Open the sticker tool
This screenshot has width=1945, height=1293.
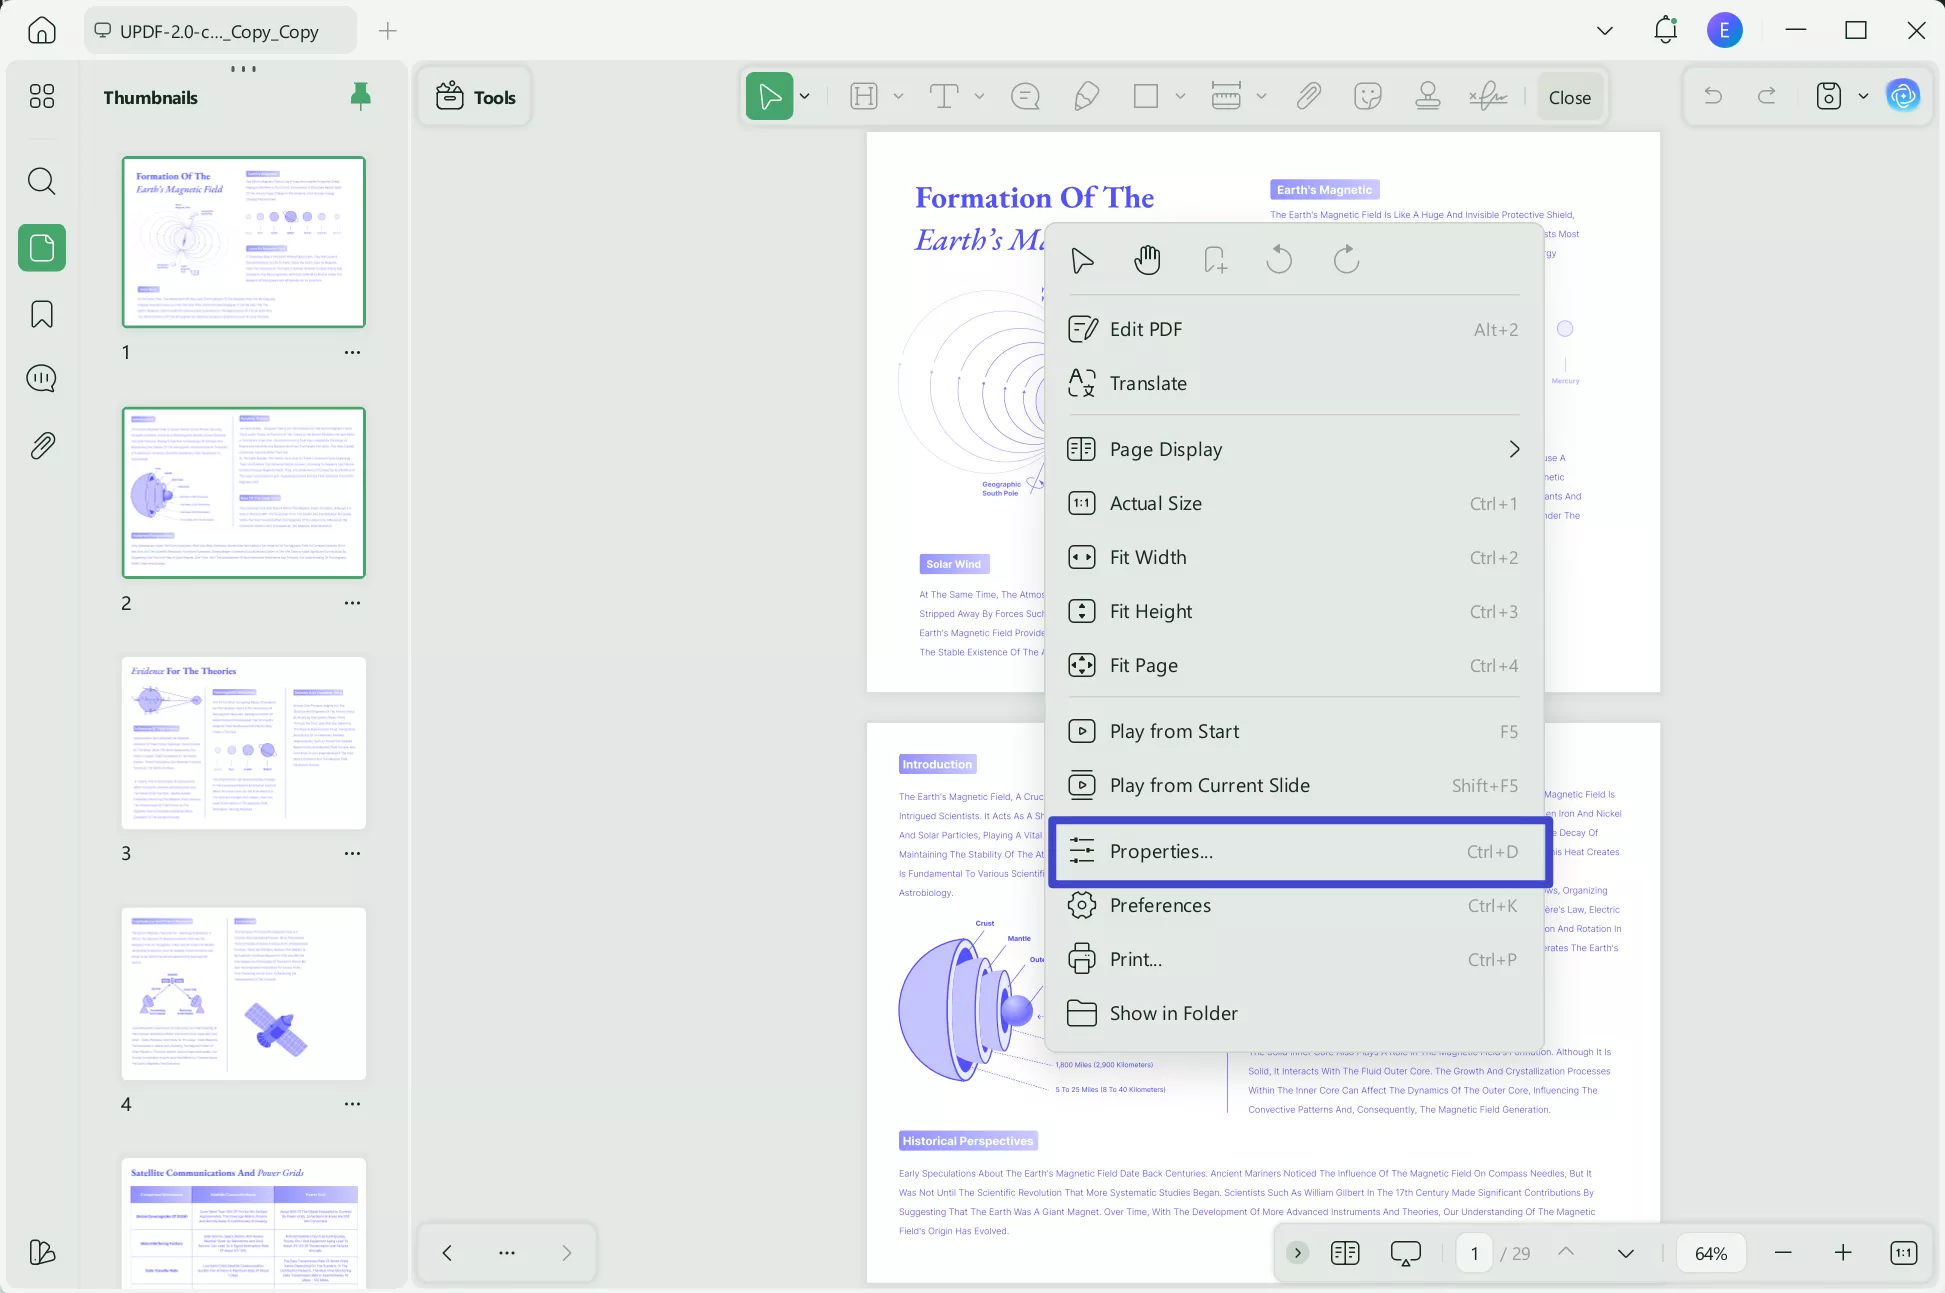pyautogui.click(x=1367, y=97)
